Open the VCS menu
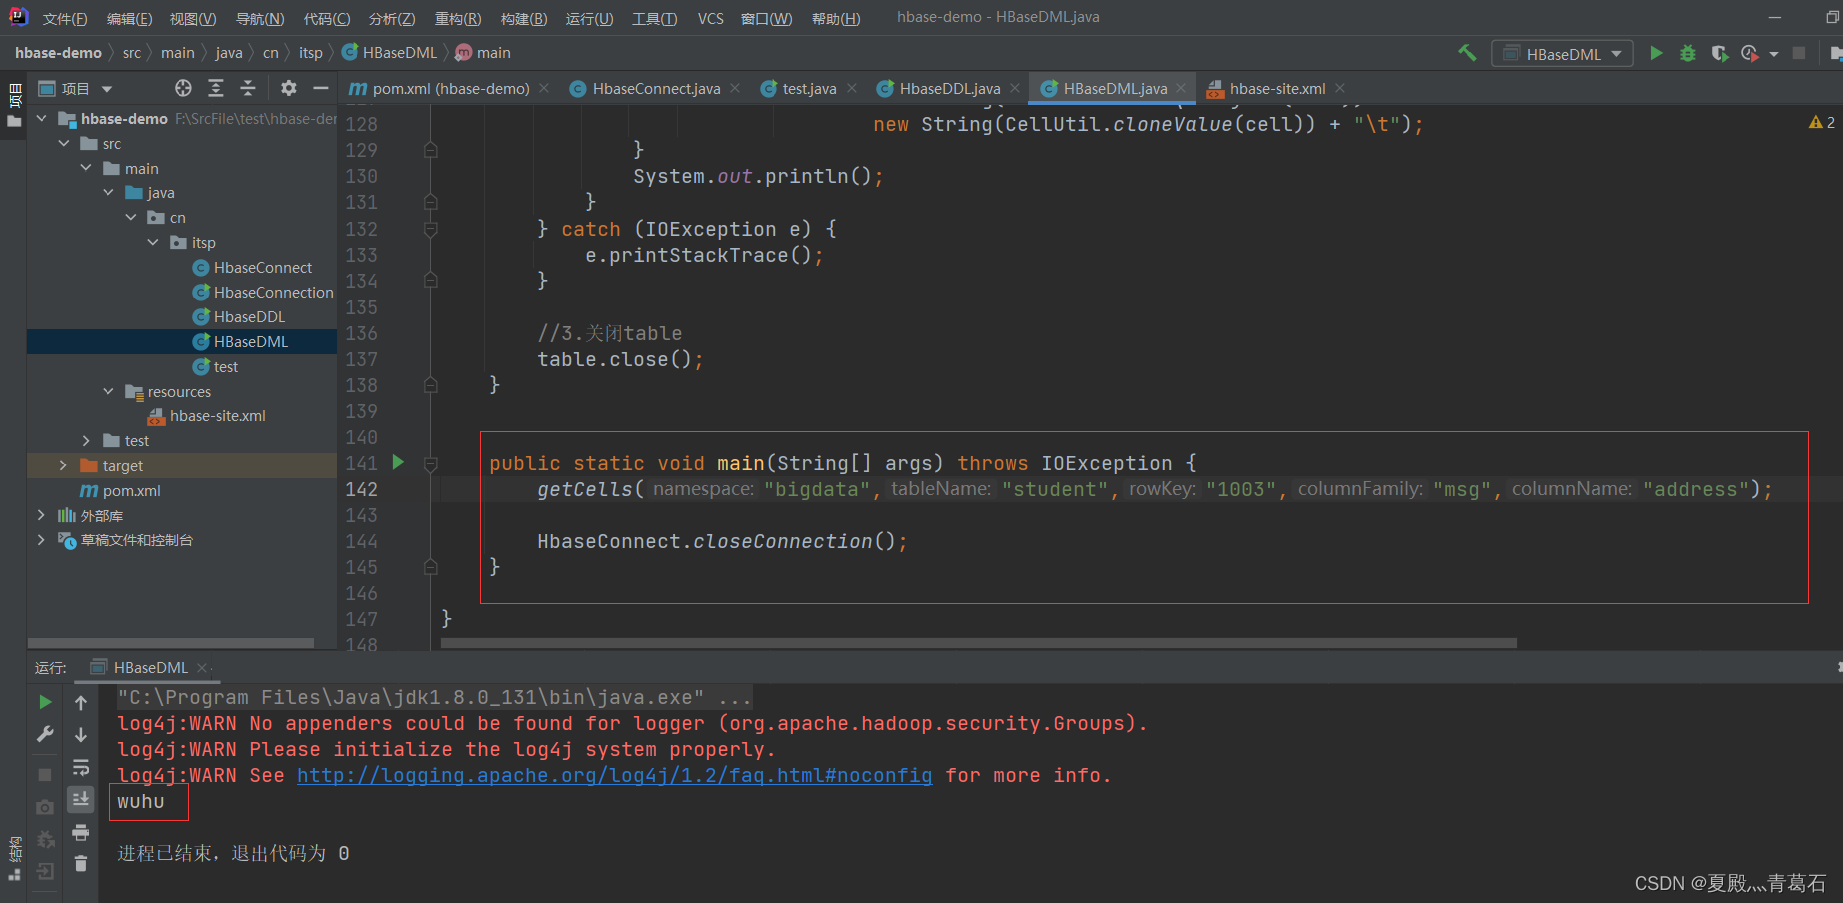The width and height of the screenshot is (1843, 903). point(711,19)
